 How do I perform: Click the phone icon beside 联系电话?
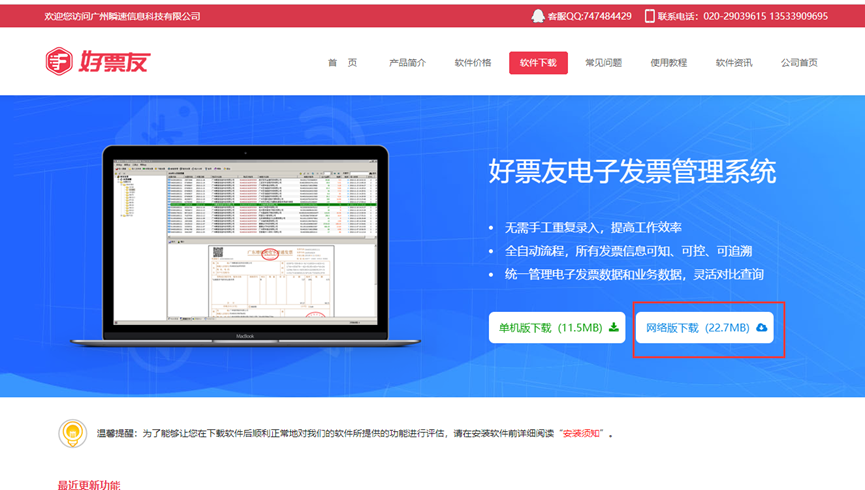pos(649,16)
